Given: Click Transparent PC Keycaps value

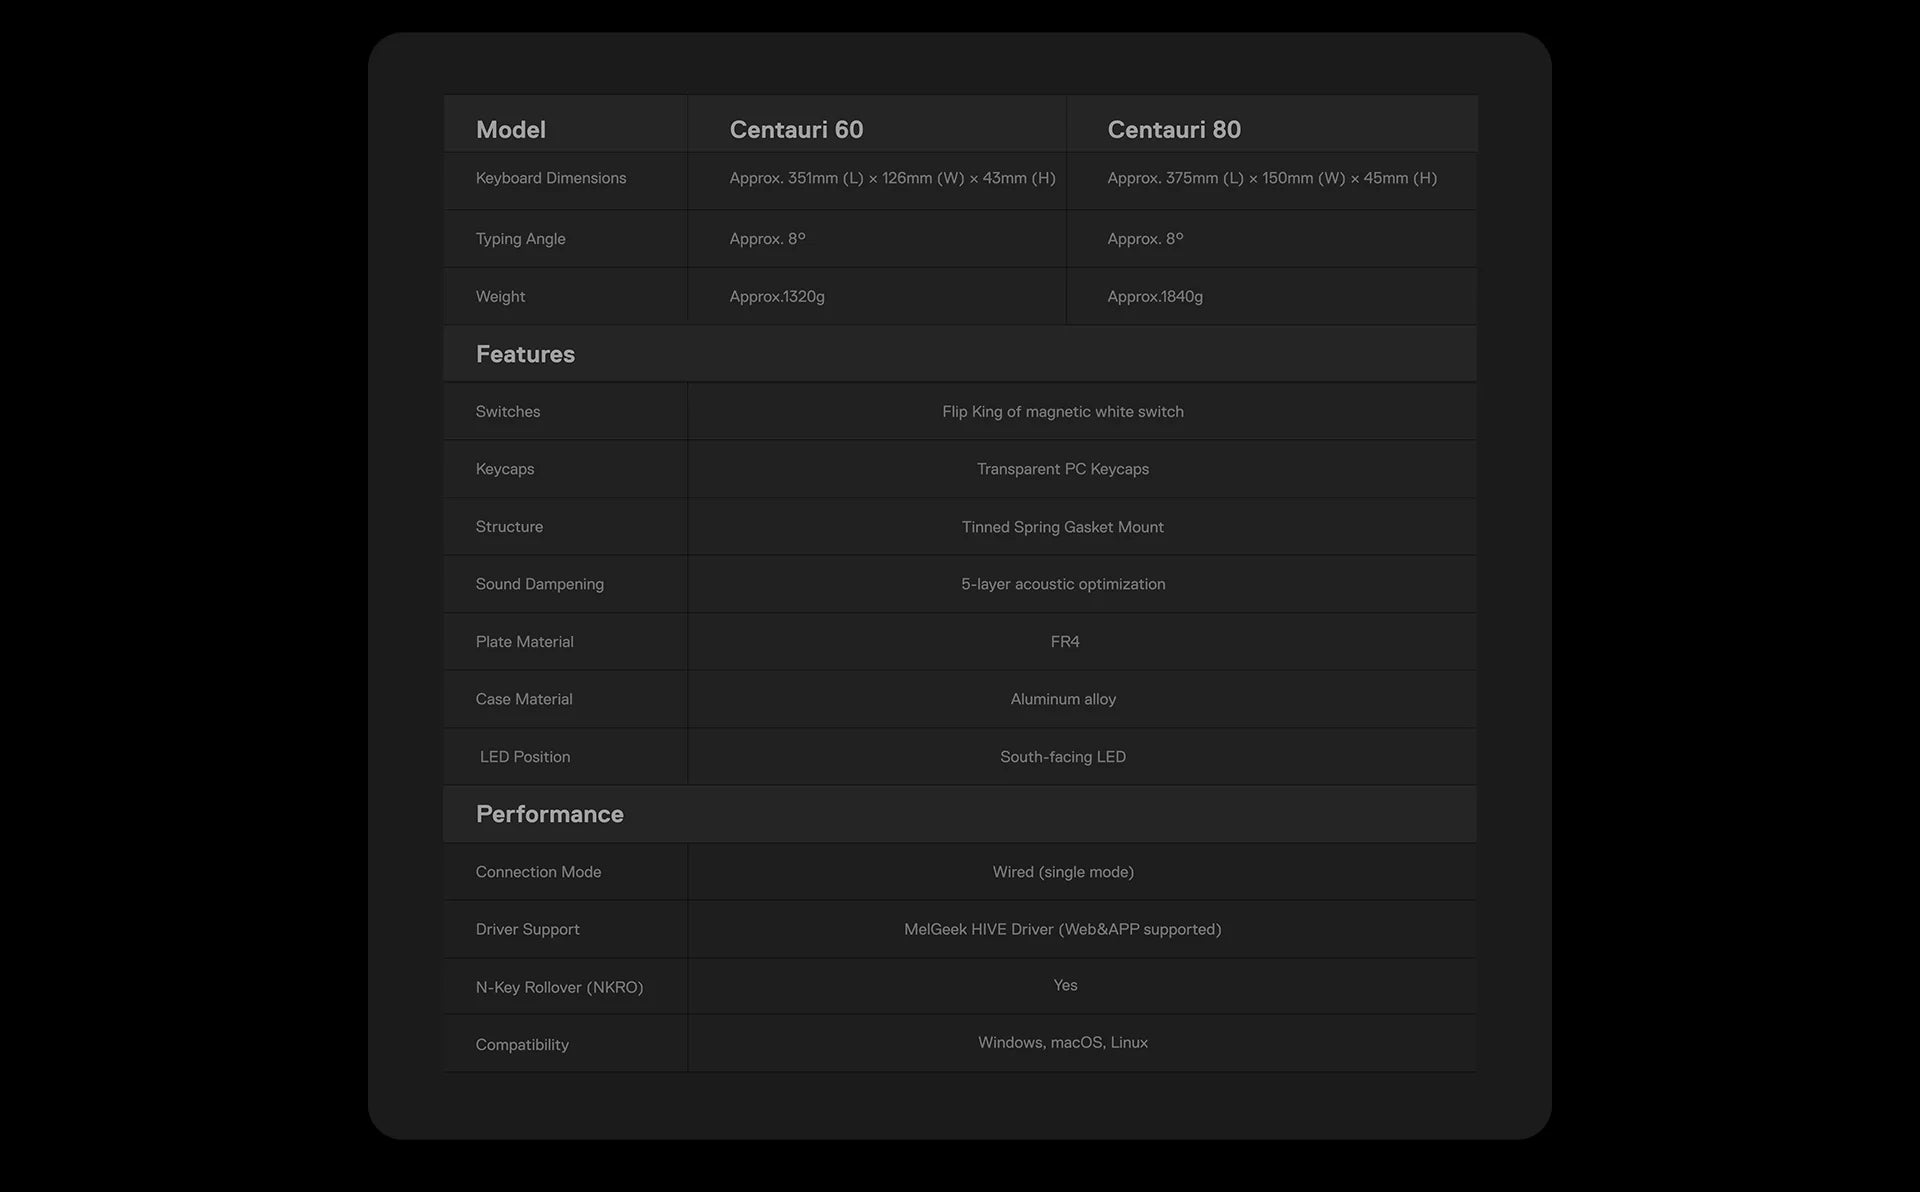Looking at the screenshot, I should tap(1062, 469).
